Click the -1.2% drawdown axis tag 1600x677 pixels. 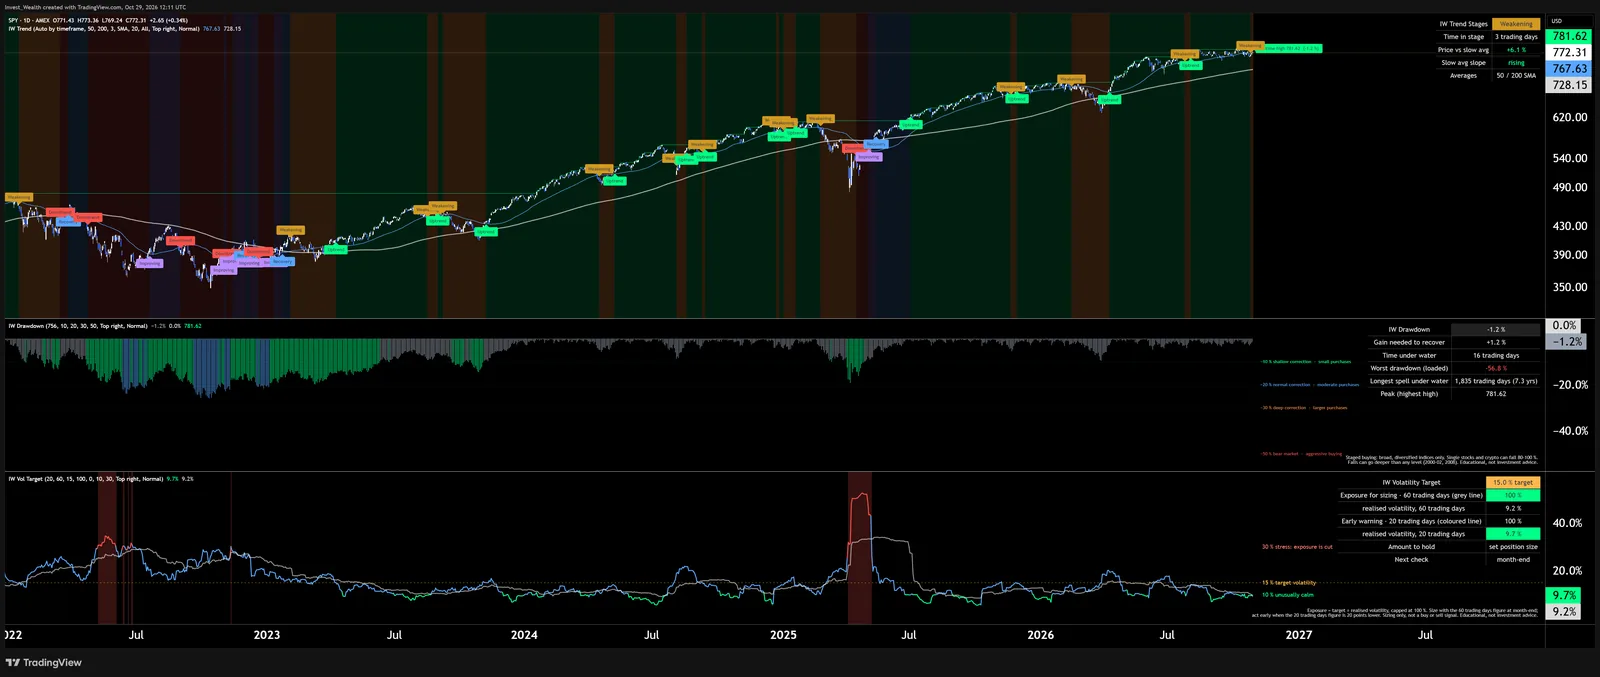(x=1567, y=342)
